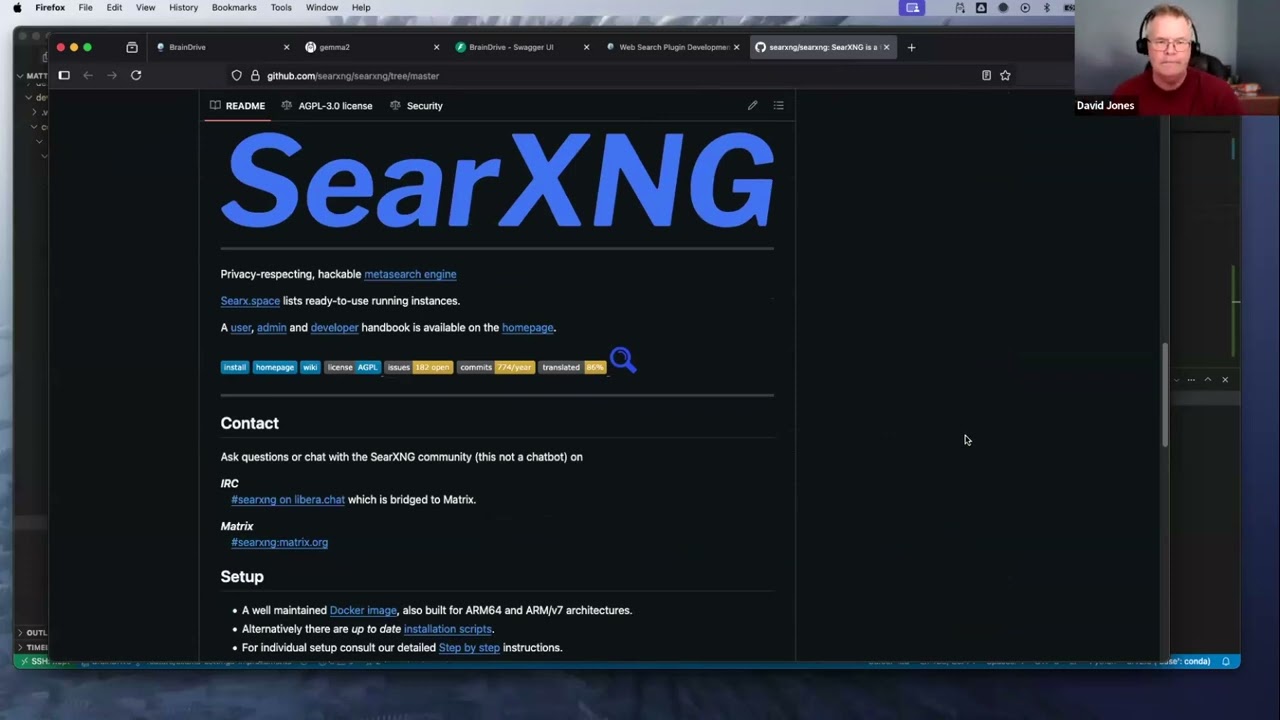
Task: Close the gemma2 browser tab
Action: click(436, 47)
